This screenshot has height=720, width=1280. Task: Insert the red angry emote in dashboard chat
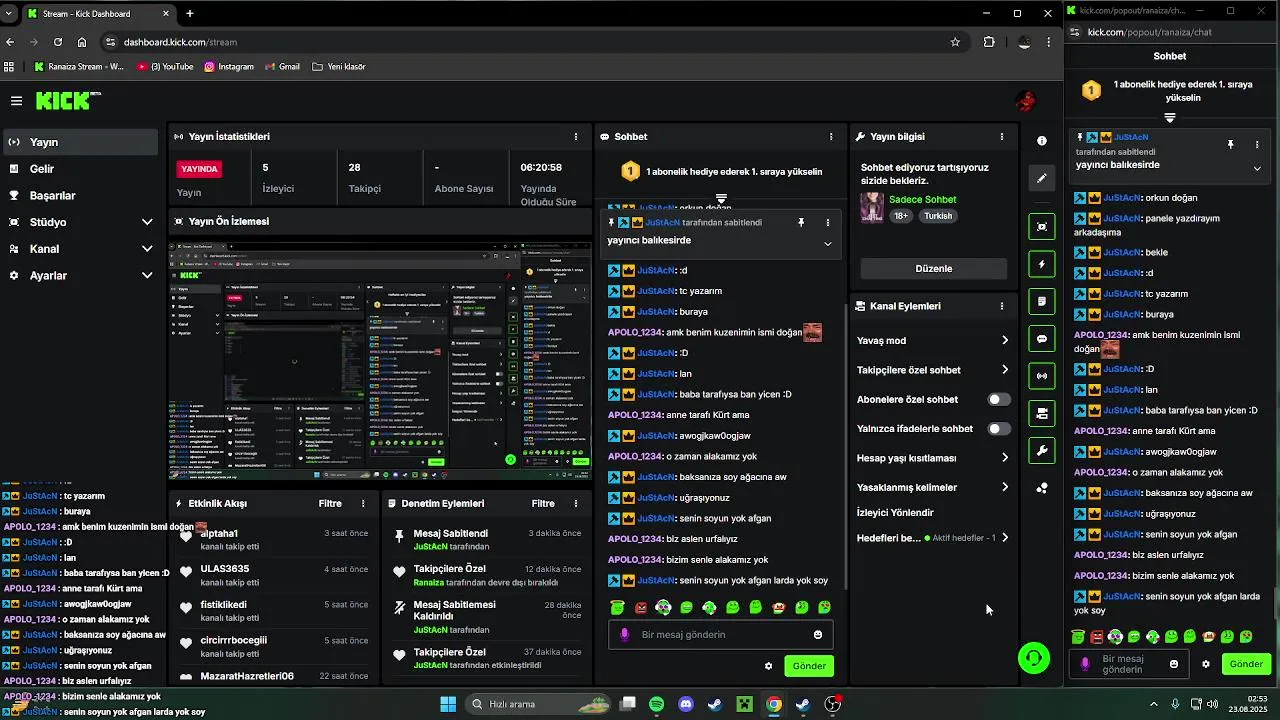click(x=641, y=607)
